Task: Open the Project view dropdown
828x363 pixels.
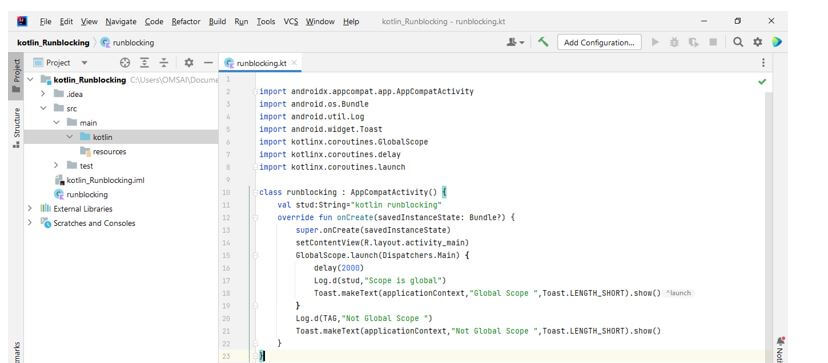Action: pyautogui.click(x=60, y=63)
